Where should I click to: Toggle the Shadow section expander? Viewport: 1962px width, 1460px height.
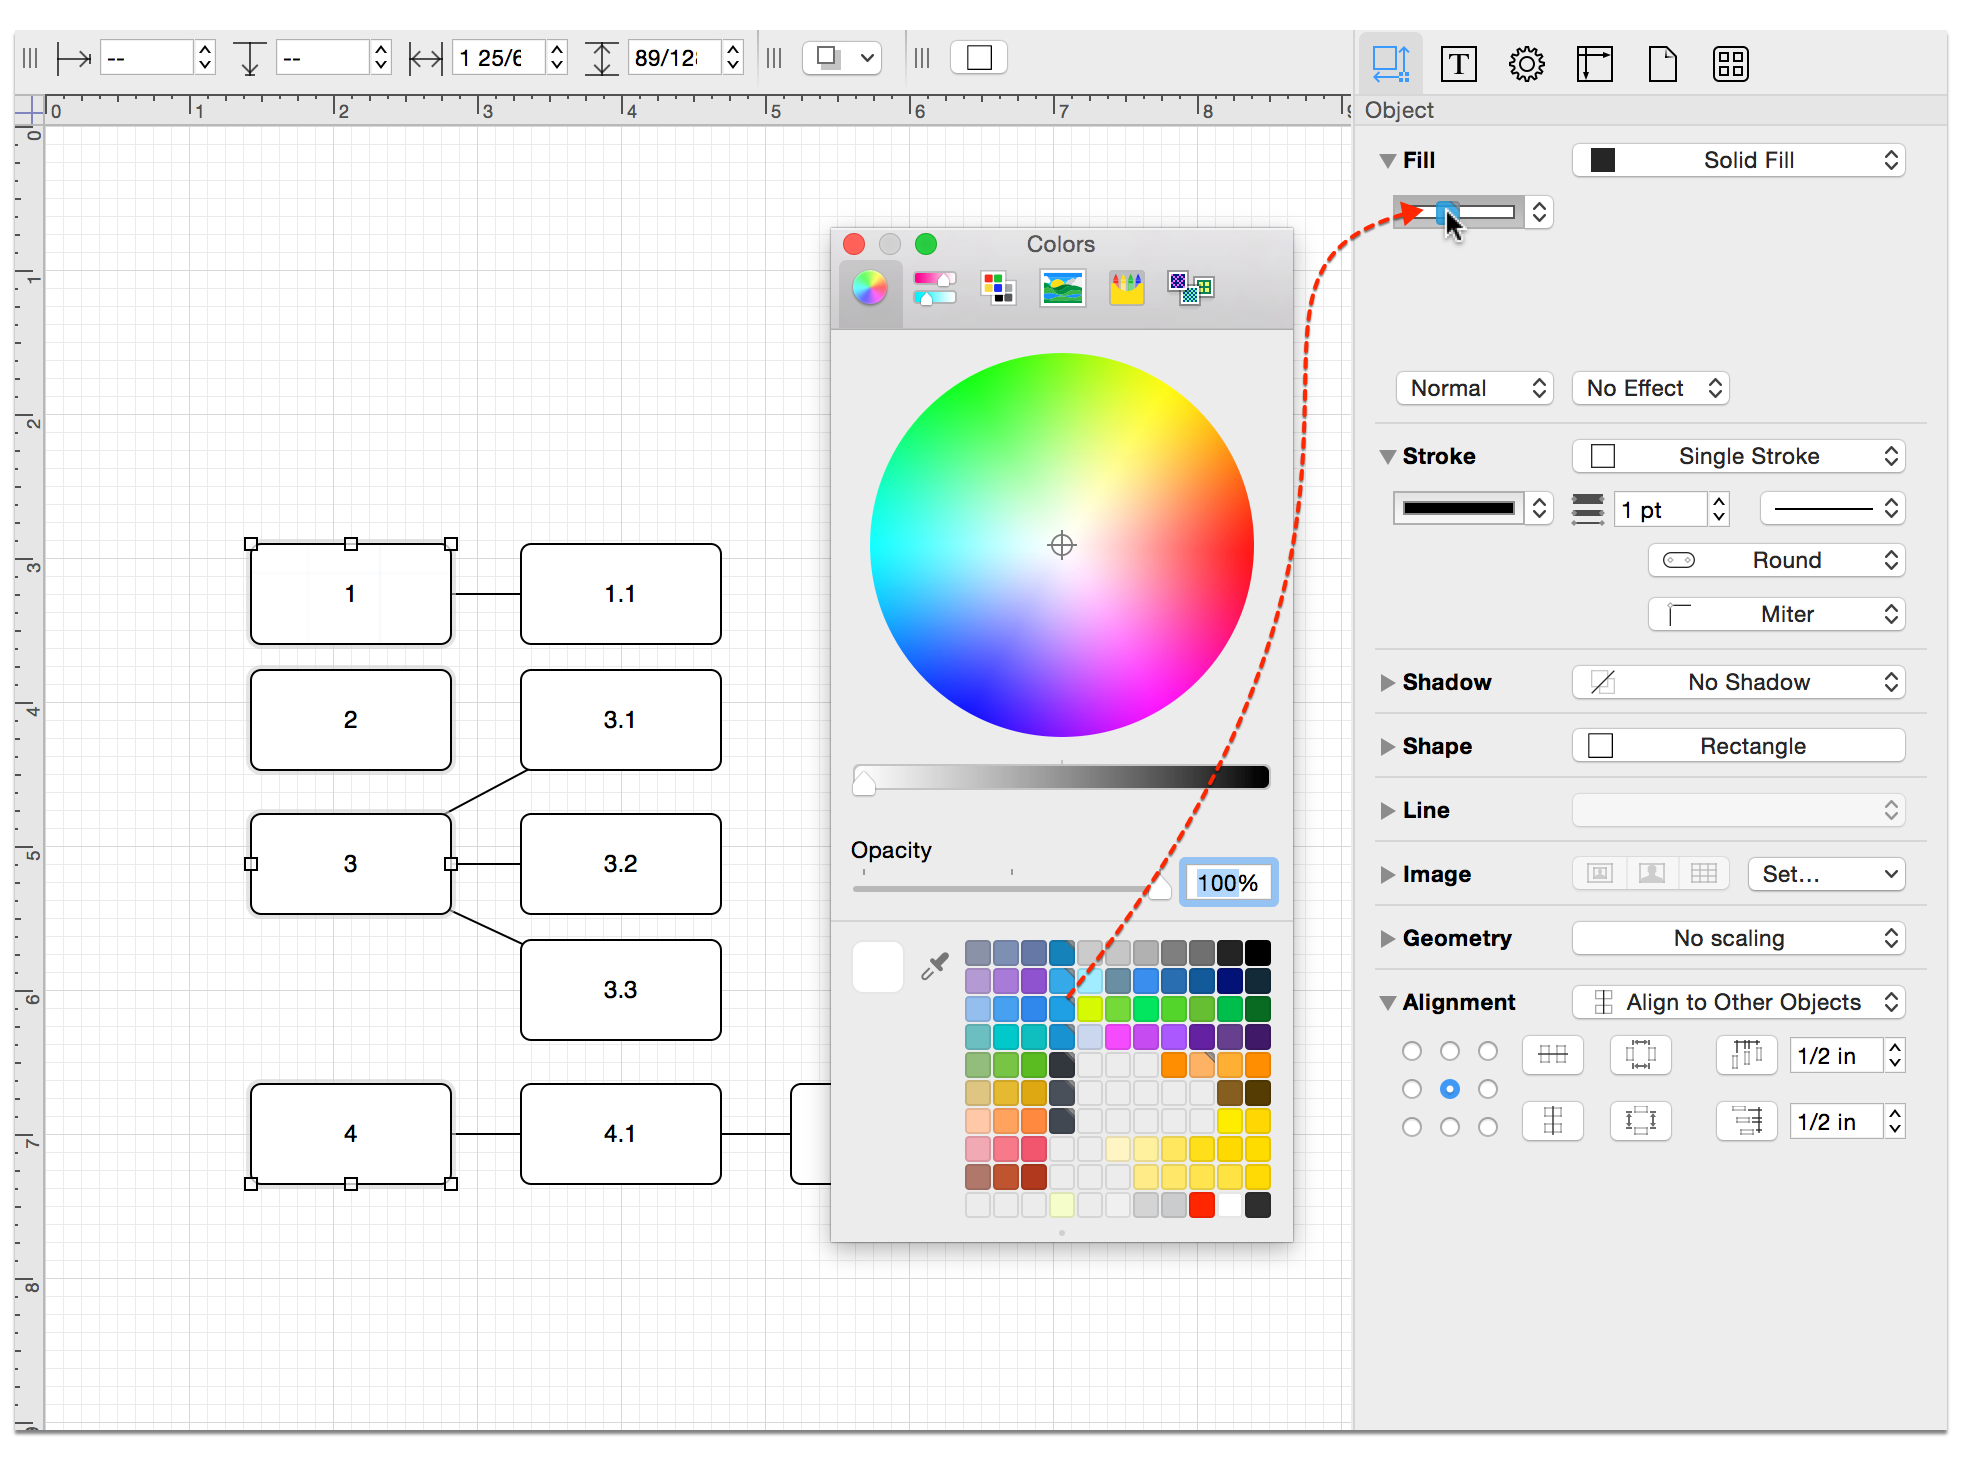(1387, 681)
